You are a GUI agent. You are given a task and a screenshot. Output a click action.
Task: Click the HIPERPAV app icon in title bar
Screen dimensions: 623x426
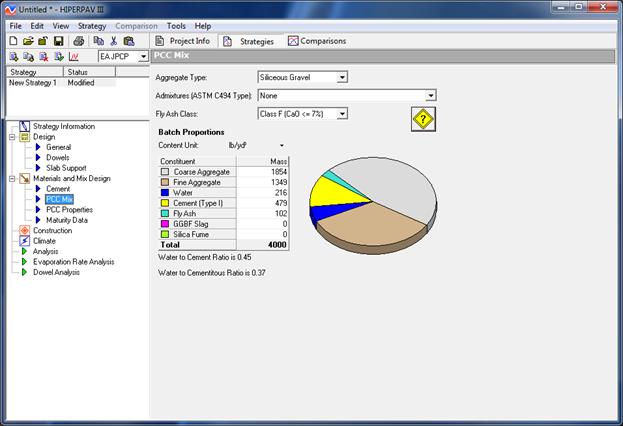(10, 9)
